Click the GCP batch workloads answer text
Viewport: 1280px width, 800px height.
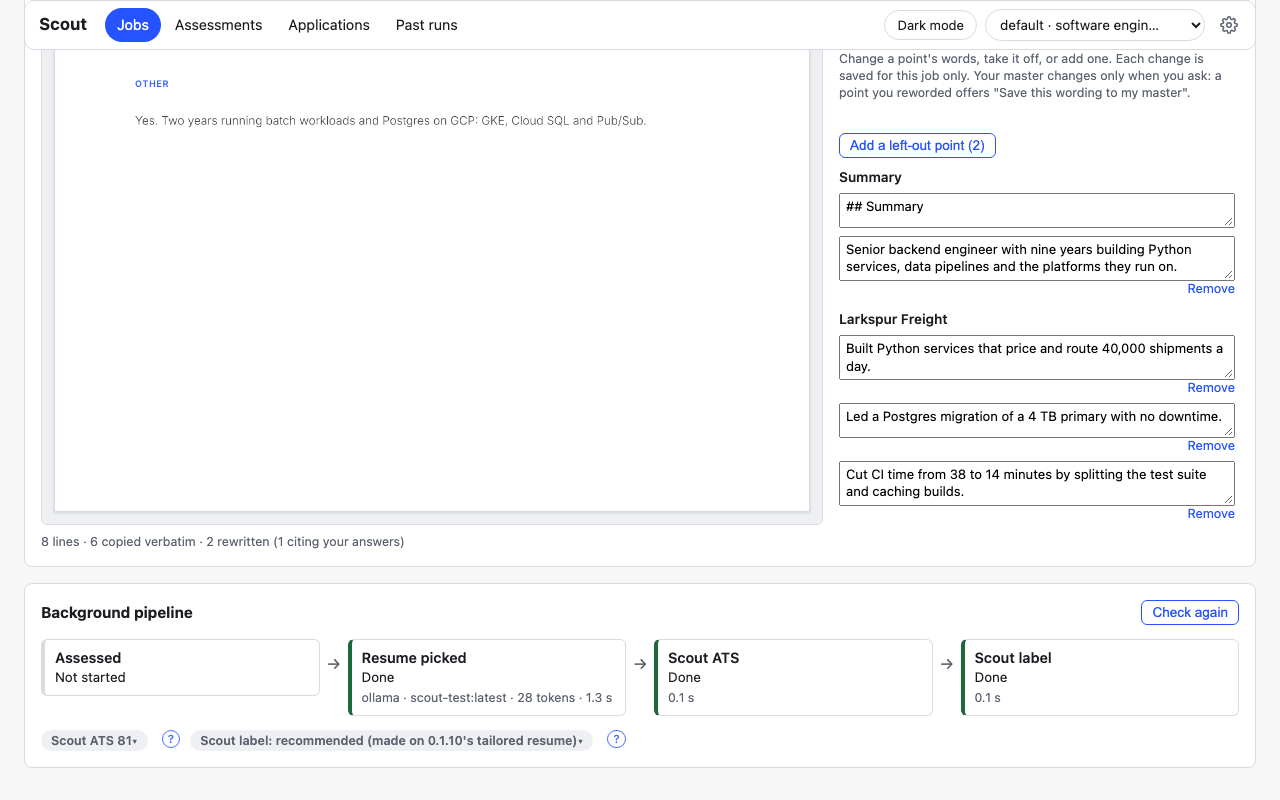[x=391, y=121]
